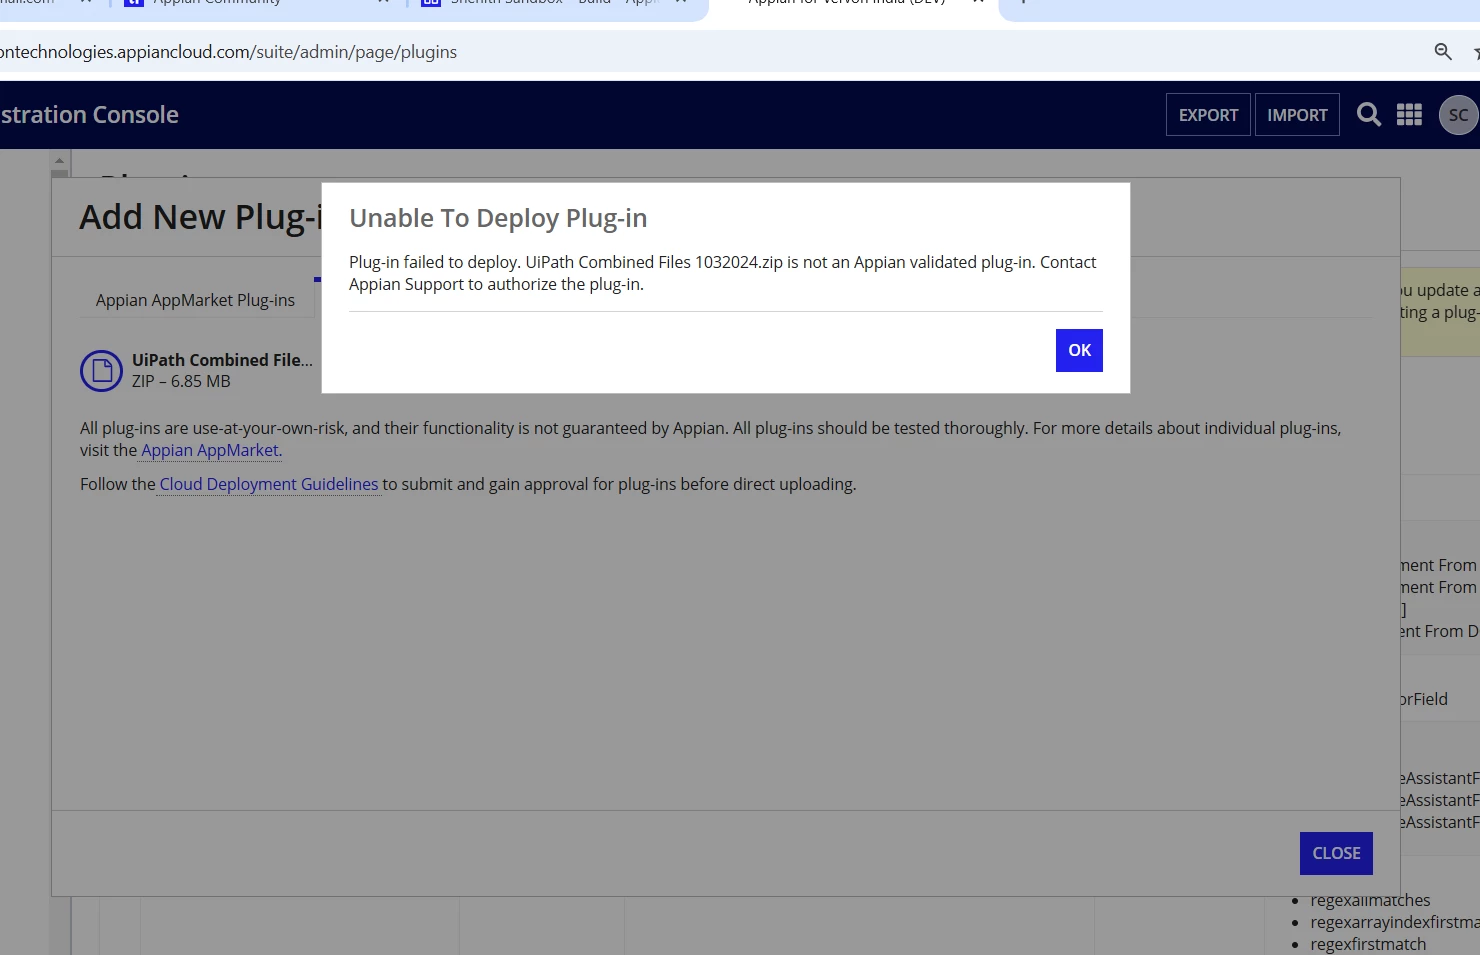
Task: Open search using the header magnifier icon
Action: tap(1369, 115)
